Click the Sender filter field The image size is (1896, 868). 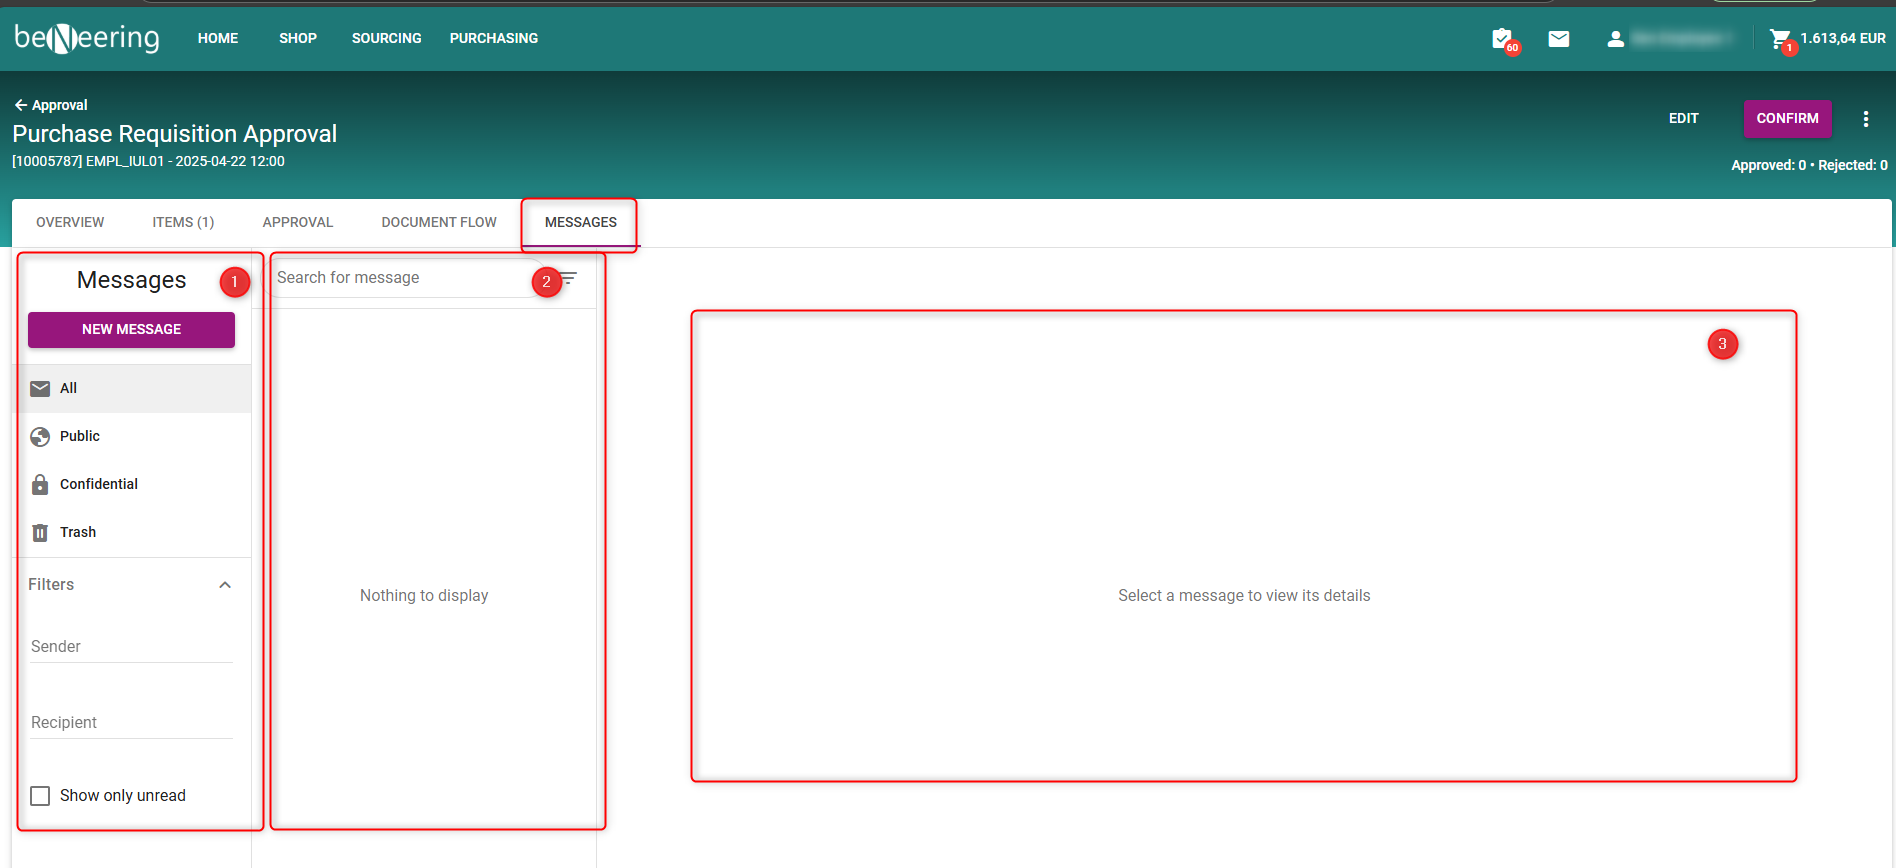tap(131, 647)
